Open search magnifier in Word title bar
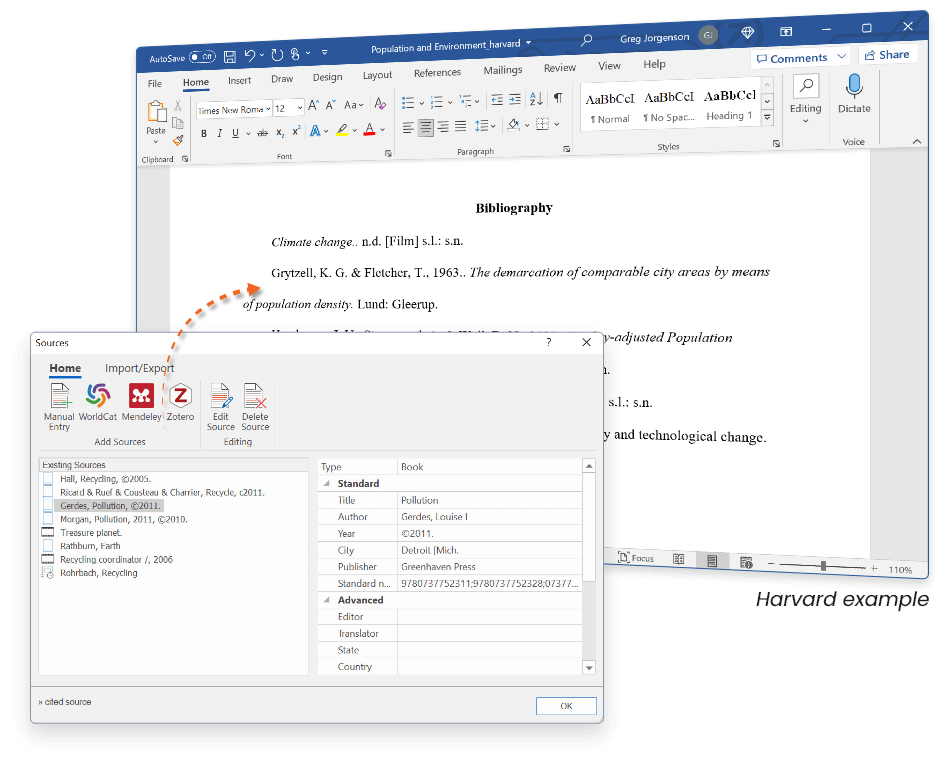The width and height of the screenshot is (944, 764). tap(586, 40)
